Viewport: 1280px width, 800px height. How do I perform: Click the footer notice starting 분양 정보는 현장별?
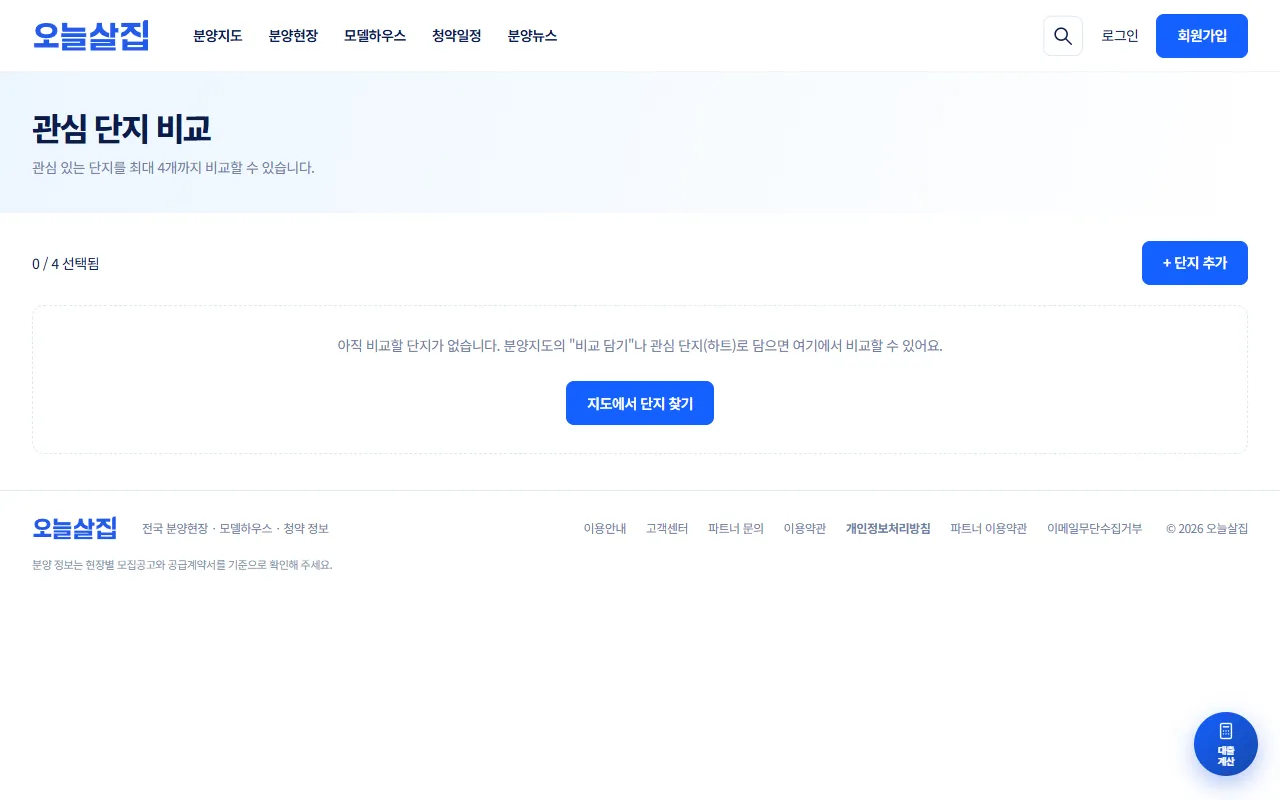(x=182, y=565)
